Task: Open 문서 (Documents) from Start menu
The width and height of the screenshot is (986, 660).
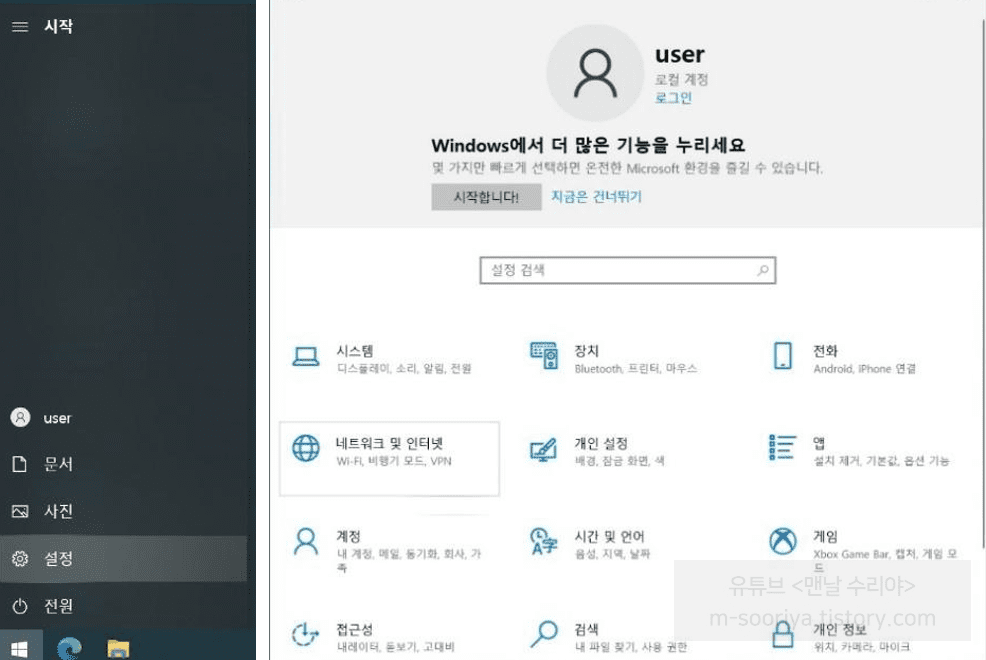Action: [58, 465]
